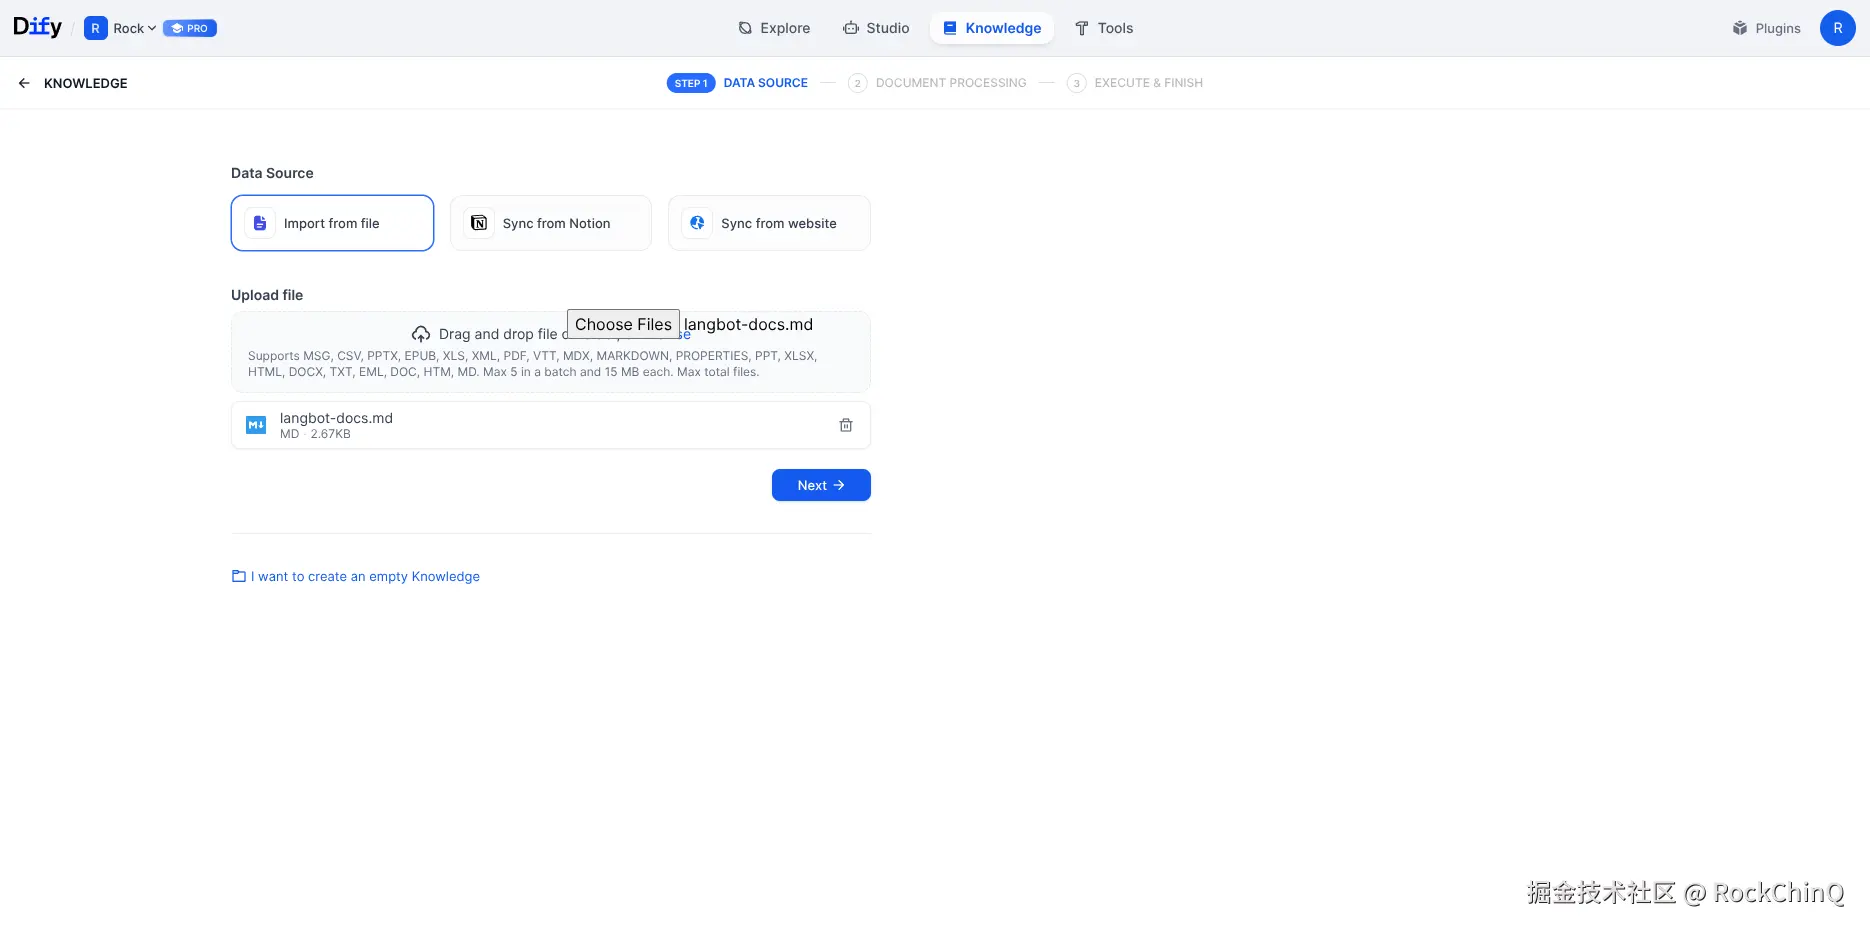Switch to the Knowledge tab
Image resolution: width=1870 pixels, height=932 pixels.
coord(992,28)
